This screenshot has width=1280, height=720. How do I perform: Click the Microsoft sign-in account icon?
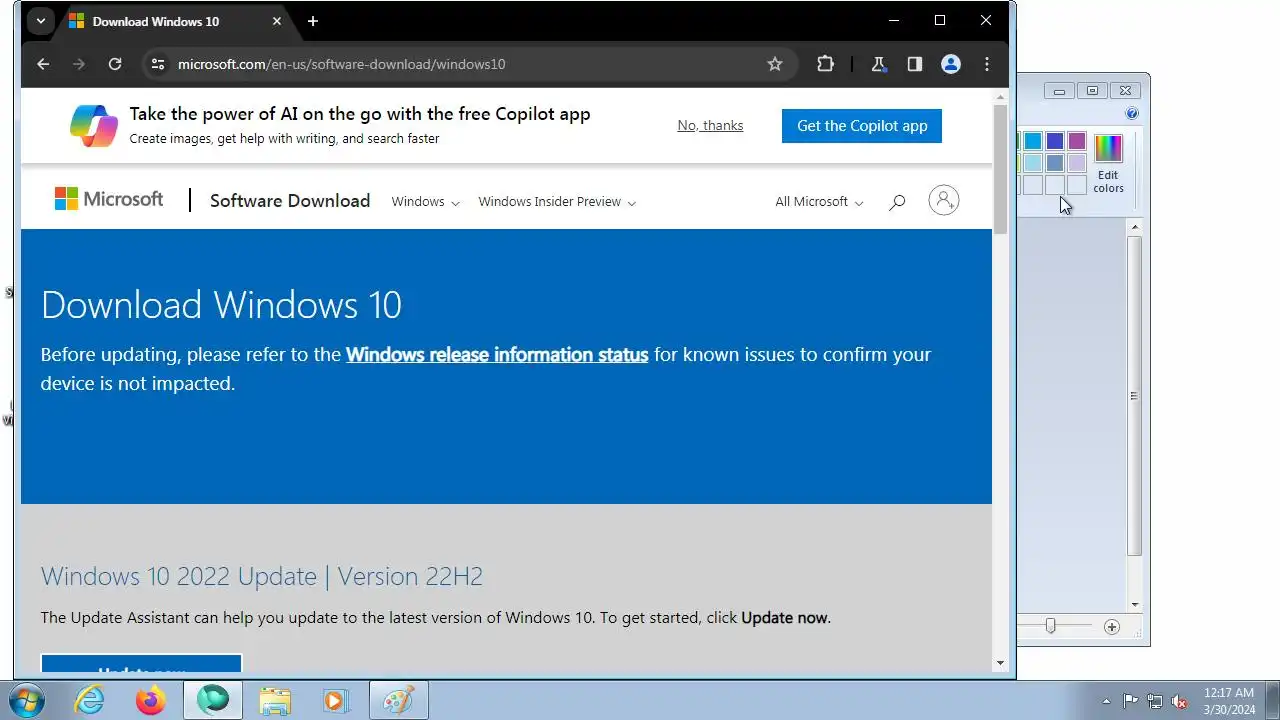click(944, 201)
